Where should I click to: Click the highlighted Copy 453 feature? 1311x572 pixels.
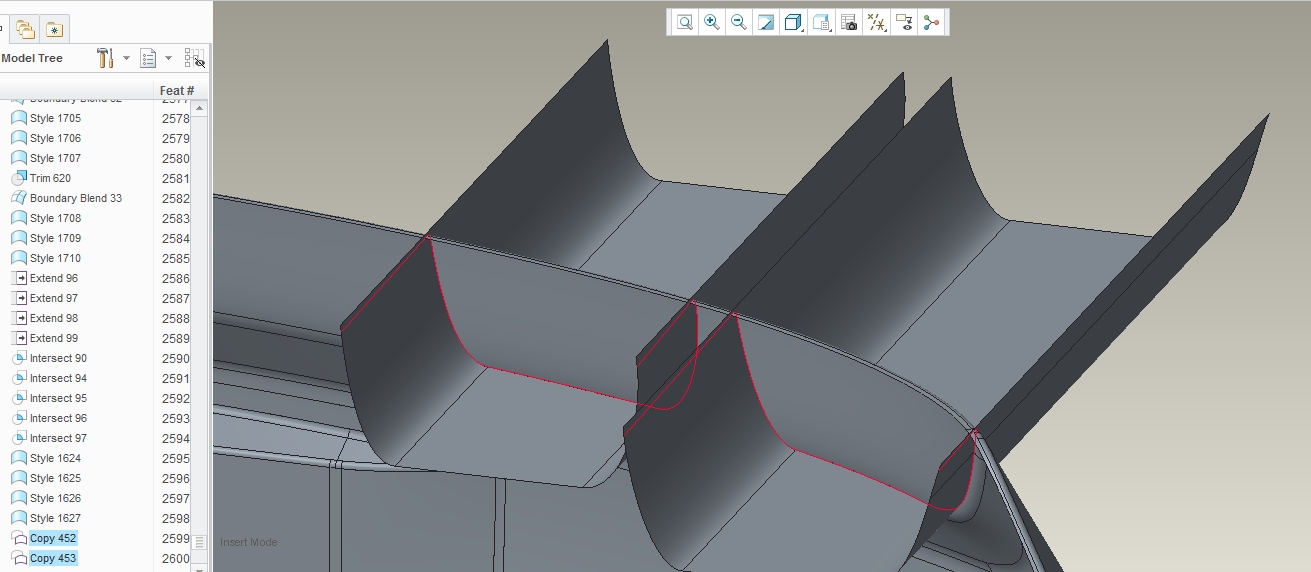(x=53, y=558)
